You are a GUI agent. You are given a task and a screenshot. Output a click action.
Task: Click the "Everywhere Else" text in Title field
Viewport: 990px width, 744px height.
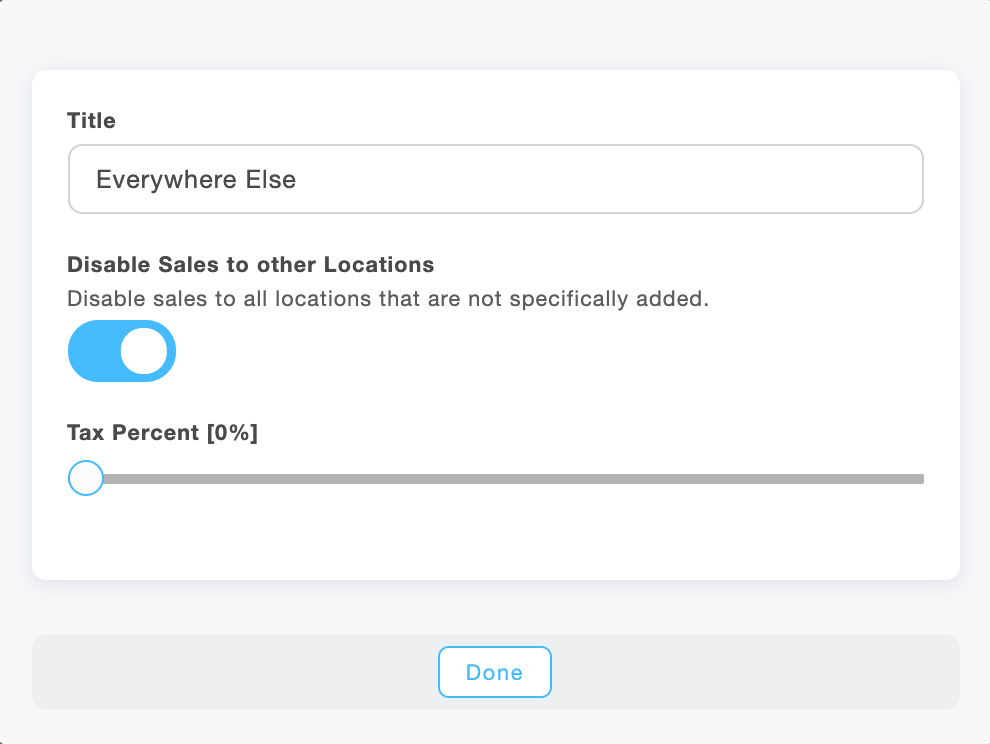196,180
